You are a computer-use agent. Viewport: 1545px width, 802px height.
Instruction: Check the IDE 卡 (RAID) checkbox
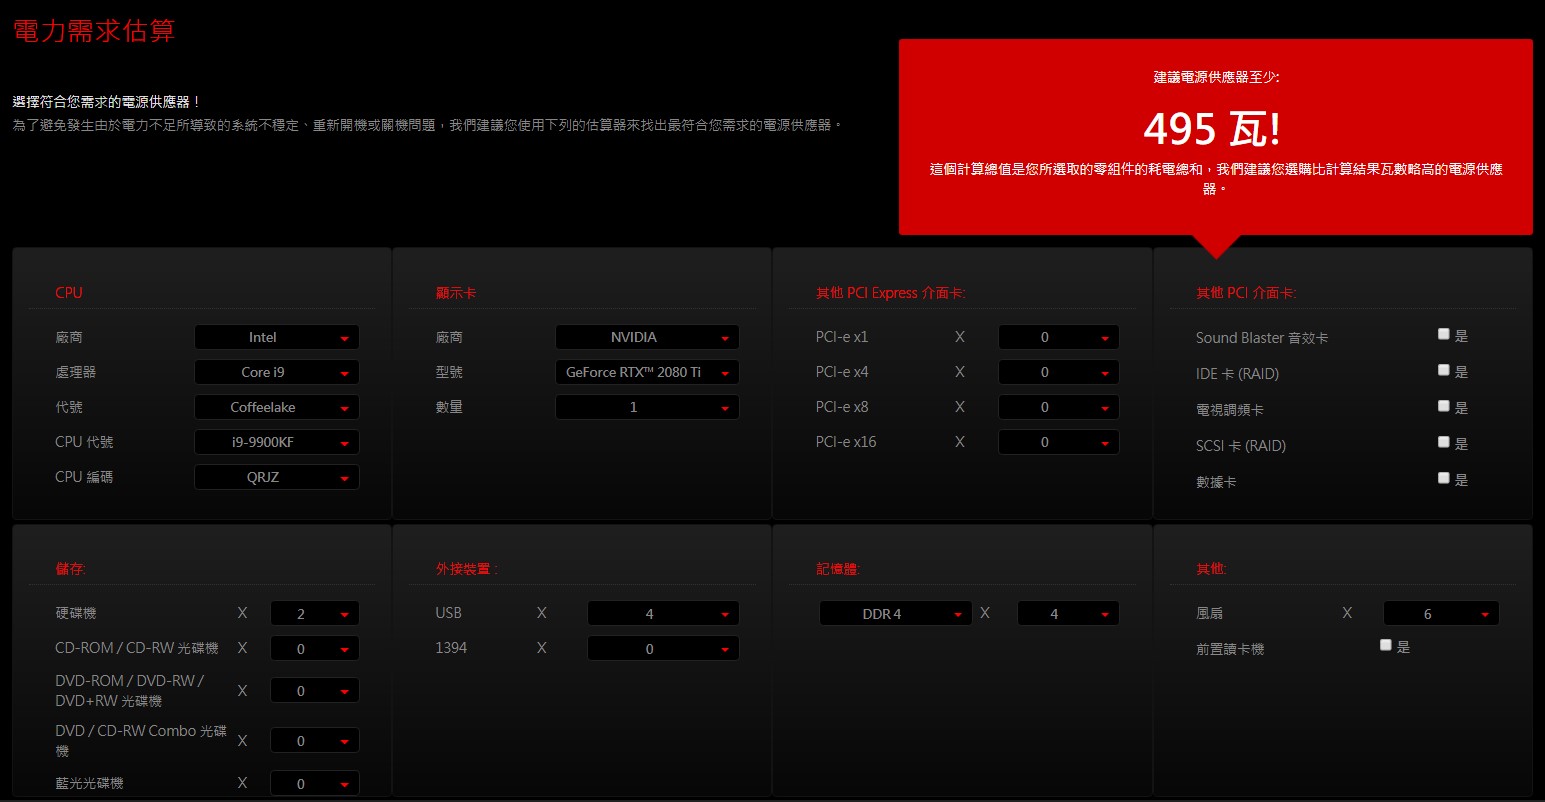(x=1443, y=370)
